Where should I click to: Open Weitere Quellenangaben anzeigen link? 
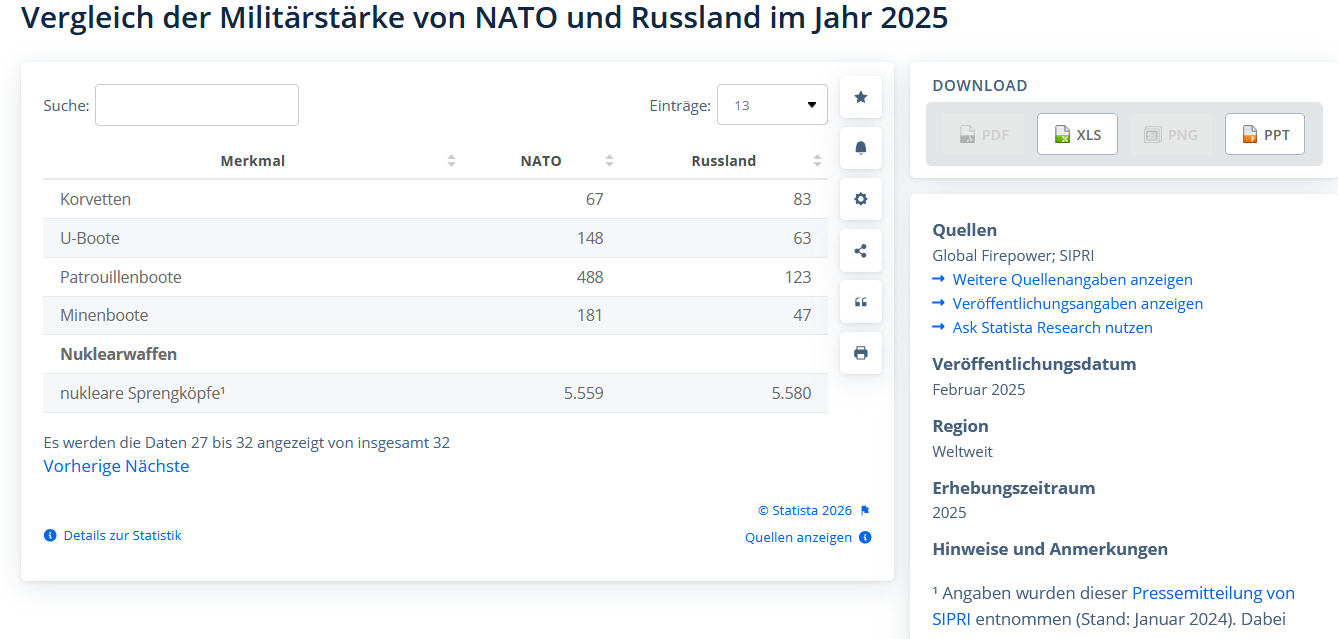1072,280
